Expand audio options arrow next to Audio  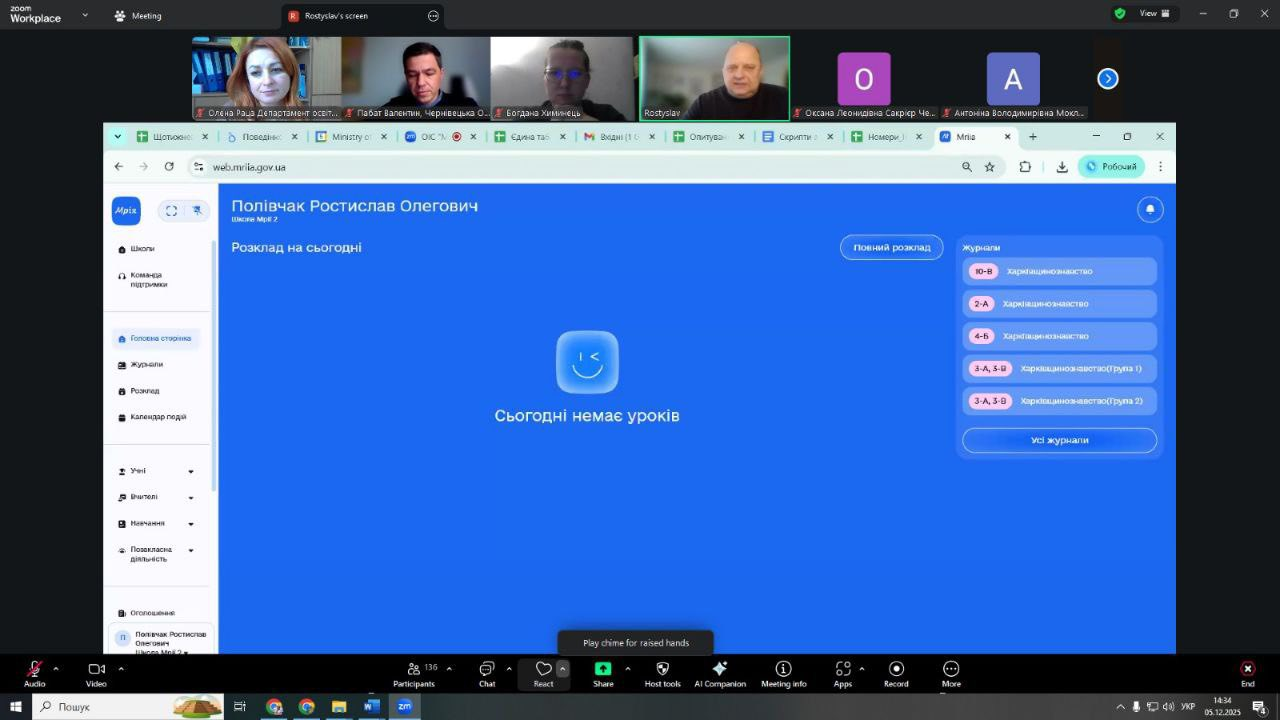coord(56,668)
